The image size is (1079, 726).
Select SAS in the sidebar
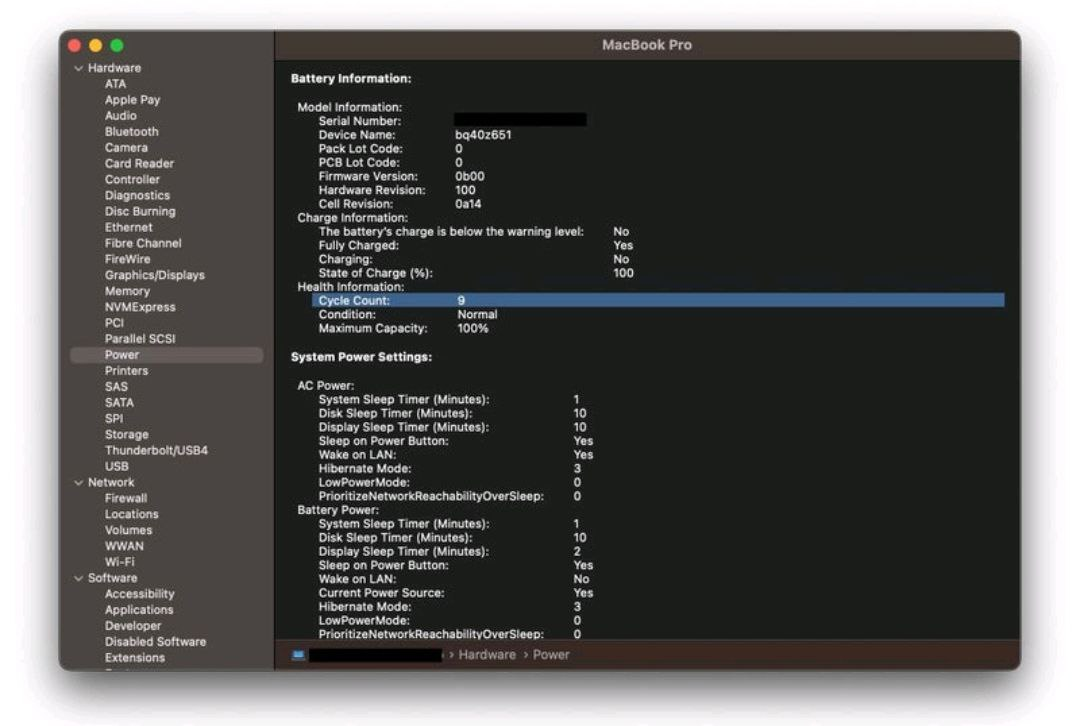(x=116, y=387)
